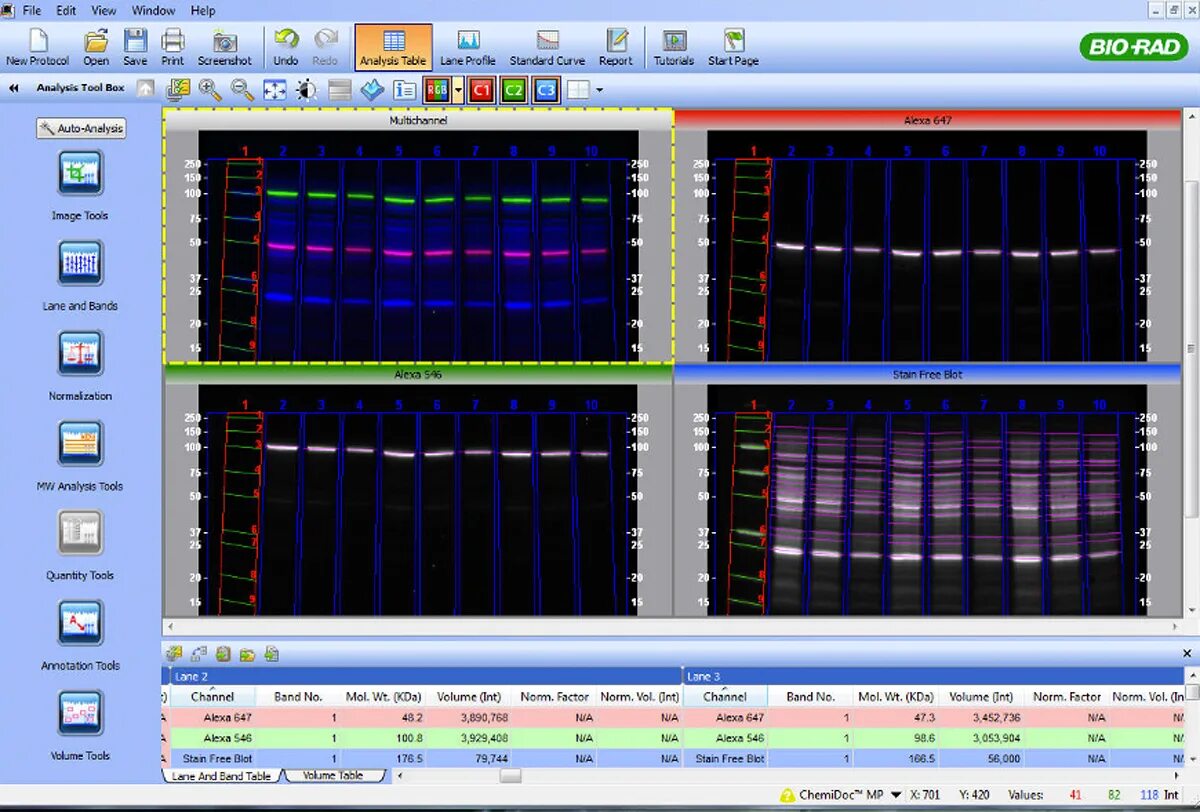Screen dimensions: 1200x812
Task: Click the Auto-Analysis button
Action: coord(81,128)
